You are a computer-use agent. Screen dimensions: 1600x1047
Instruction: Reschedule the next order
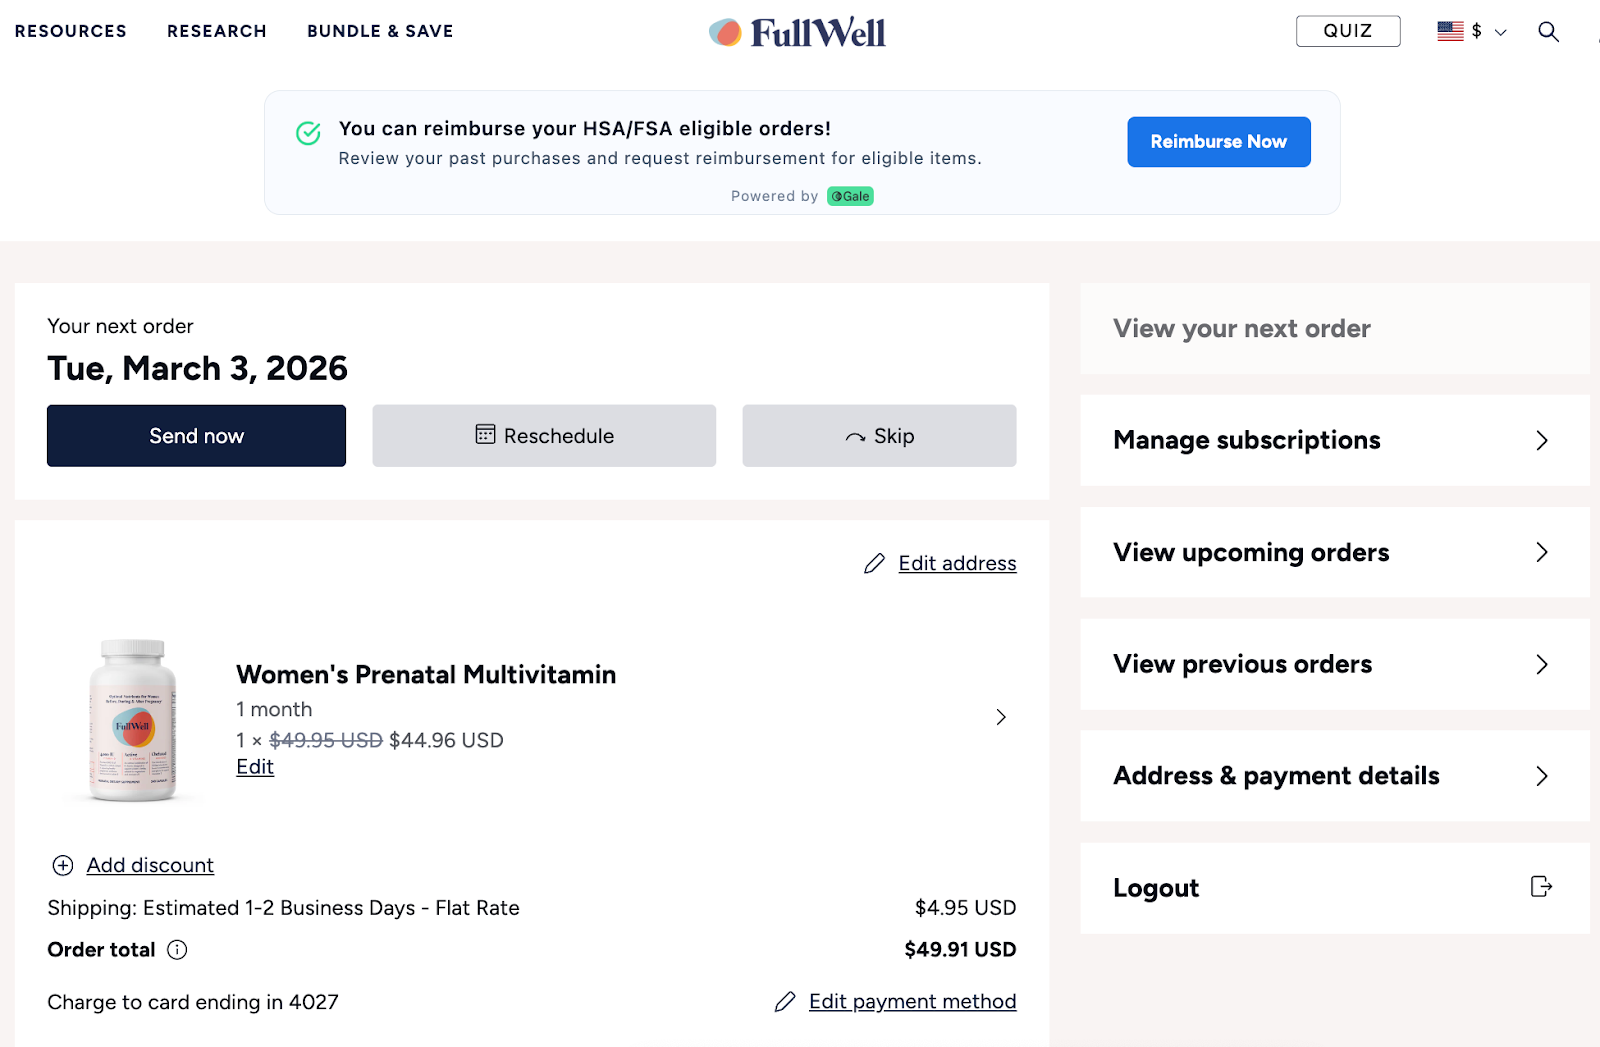click(x=544, y=436)
